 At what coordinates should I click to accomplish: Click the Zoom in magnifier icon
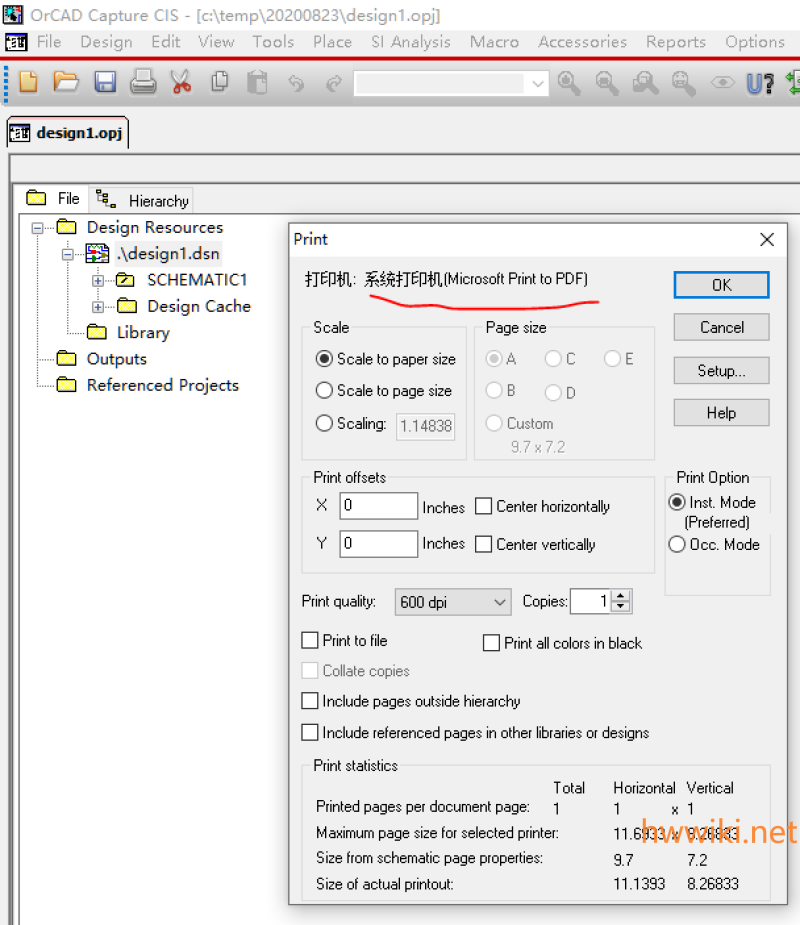point(569,83)
